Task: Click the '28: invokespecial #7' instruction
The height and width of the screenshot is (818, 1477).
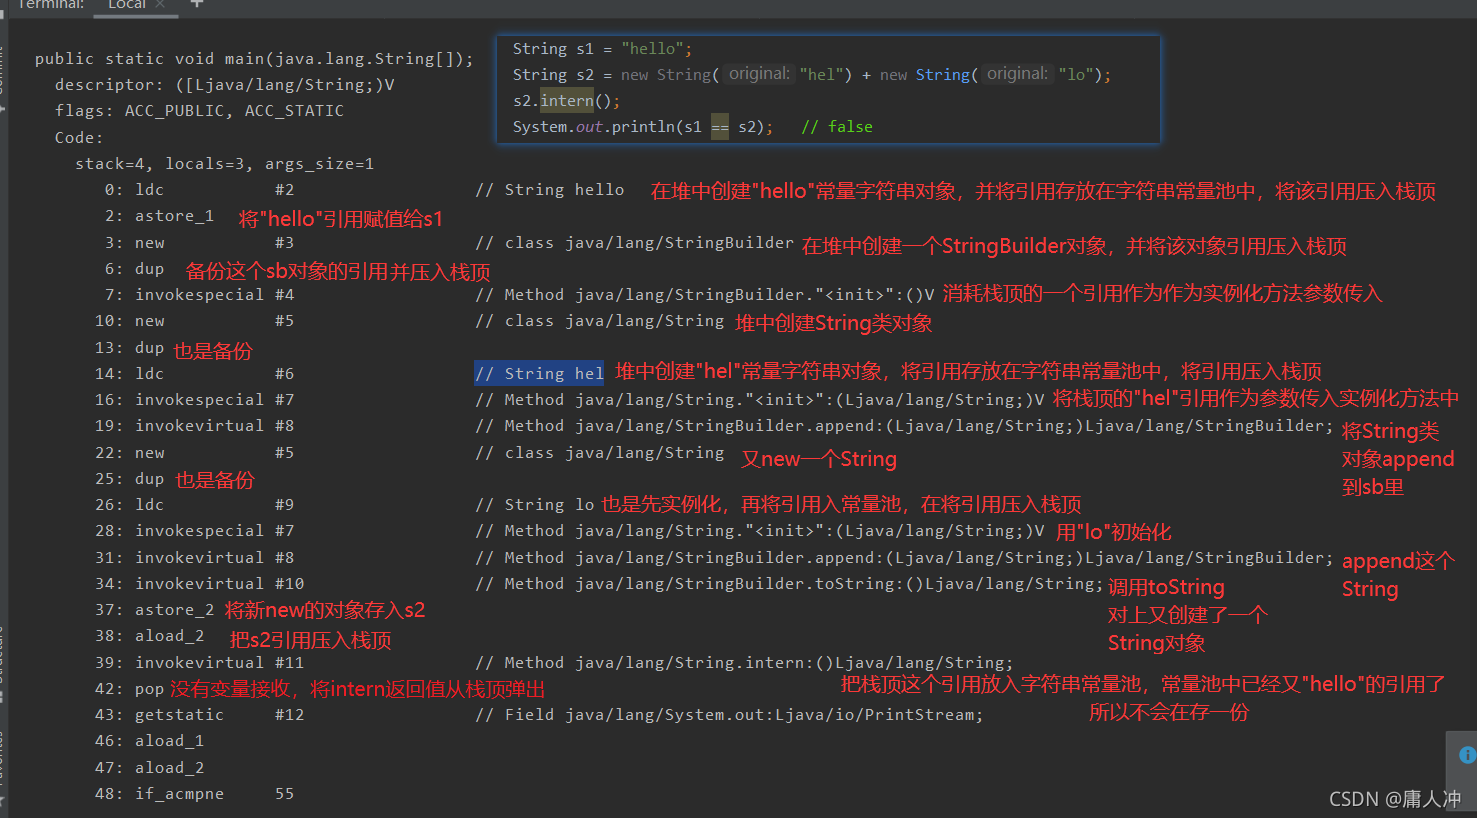Action: tap(194, 531)
